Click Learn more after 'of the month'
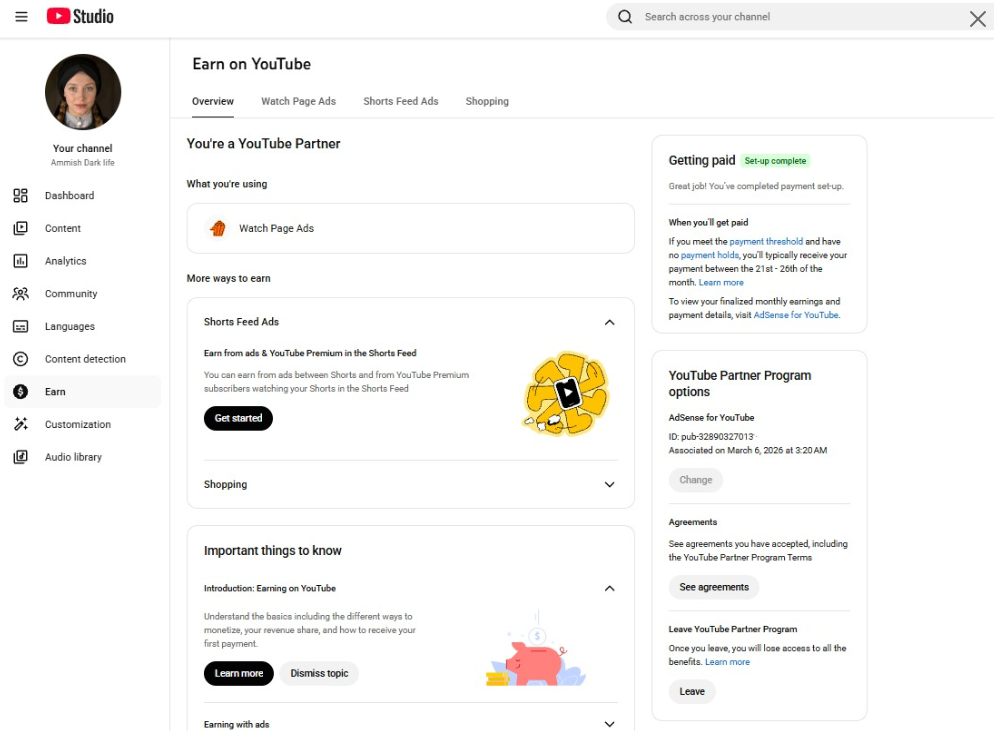 pos(721,283)
